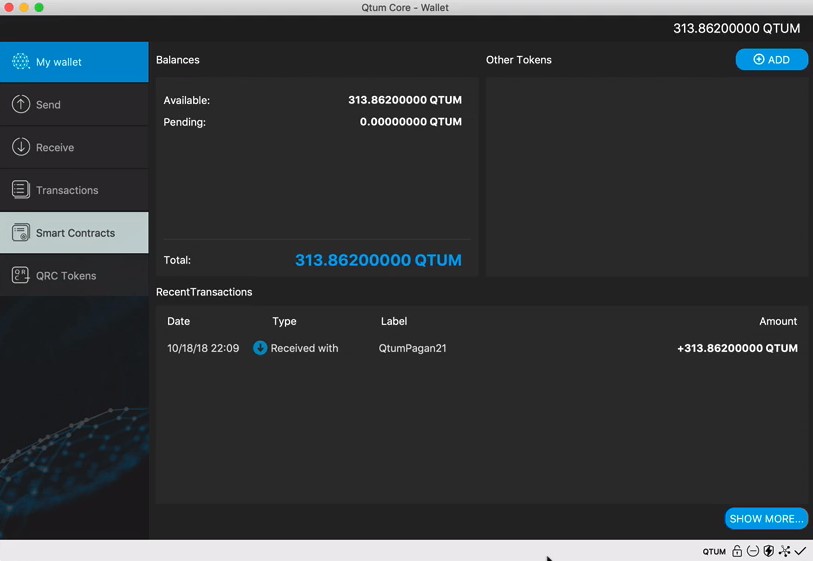Click the My wallet globe icon
Viewport: 813px width, 561px height.
[x=21, y=62]
